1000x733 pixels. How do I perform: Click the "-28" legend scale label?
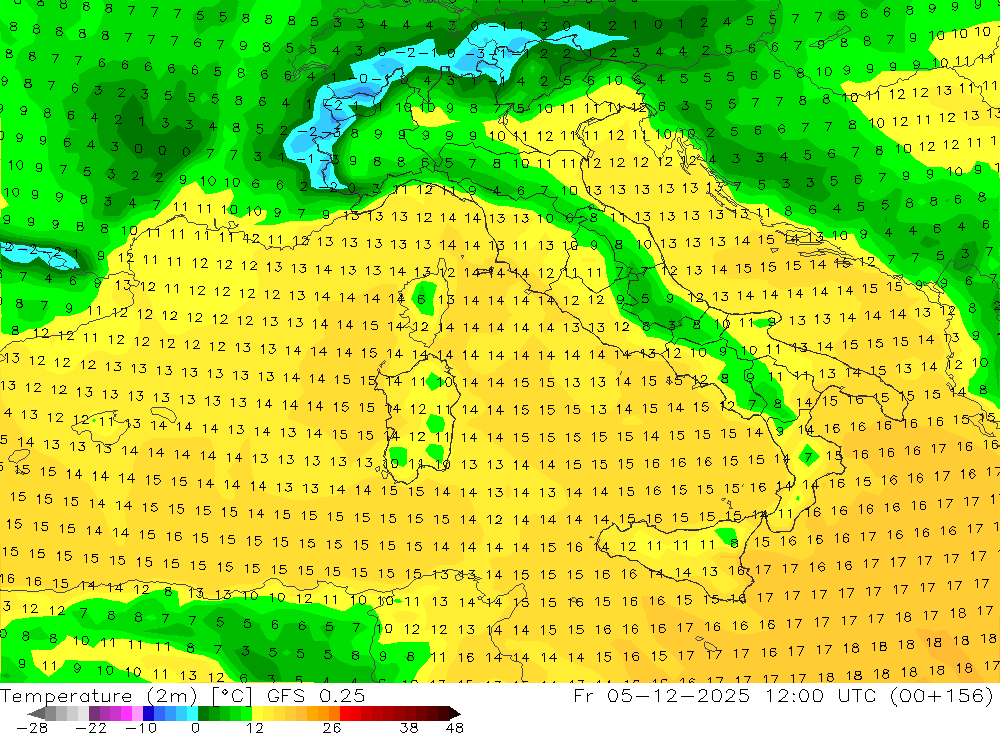click(x=32, y=728)
